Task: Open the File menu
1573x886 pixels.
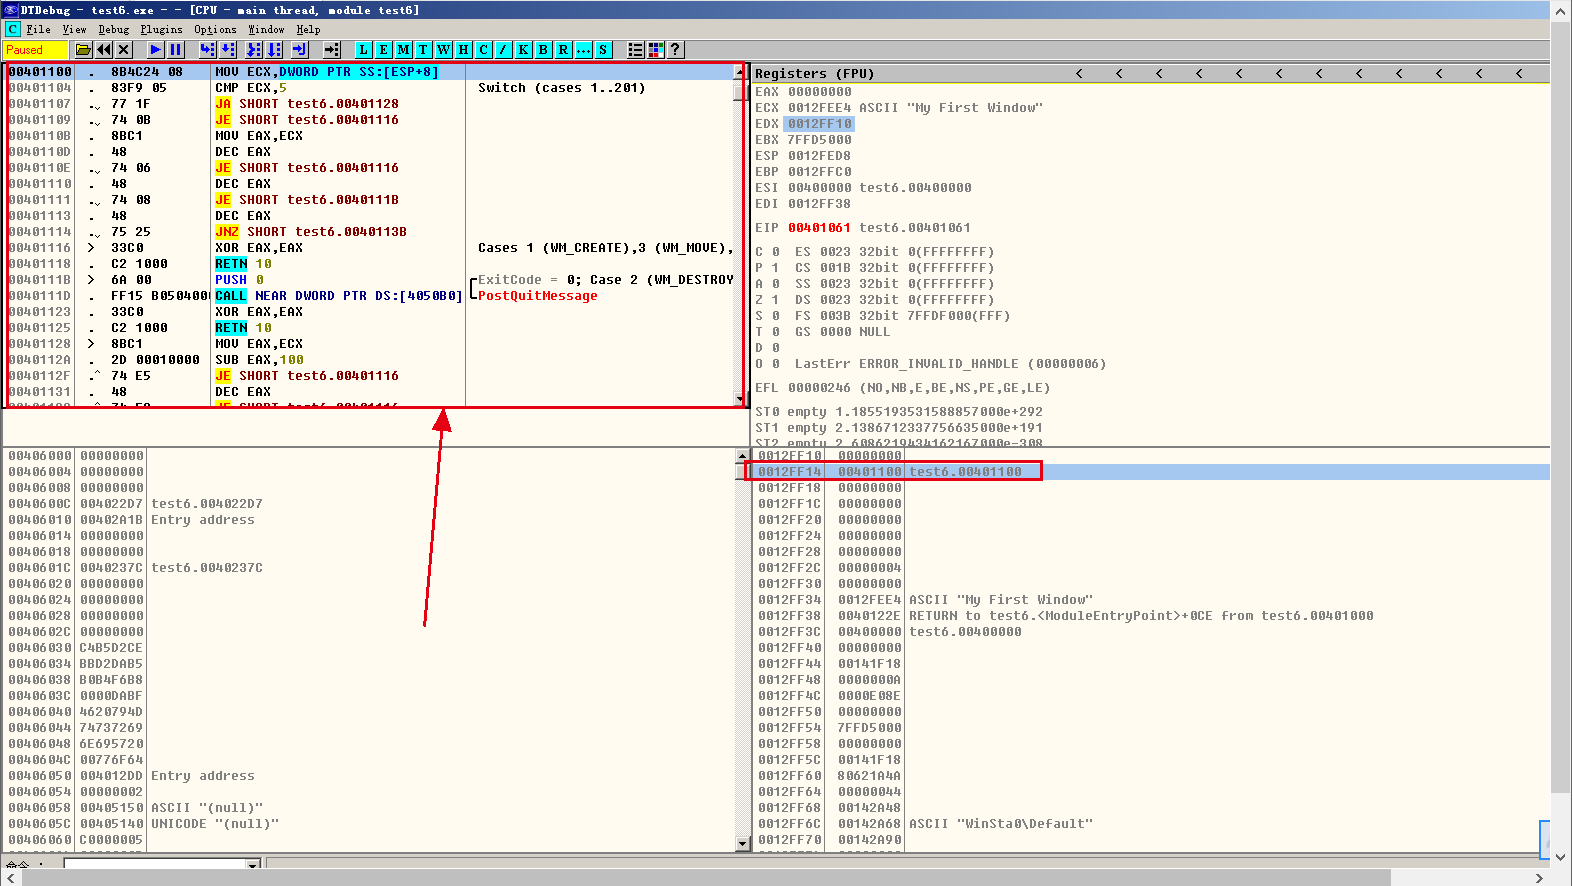Action: [38, 29]
